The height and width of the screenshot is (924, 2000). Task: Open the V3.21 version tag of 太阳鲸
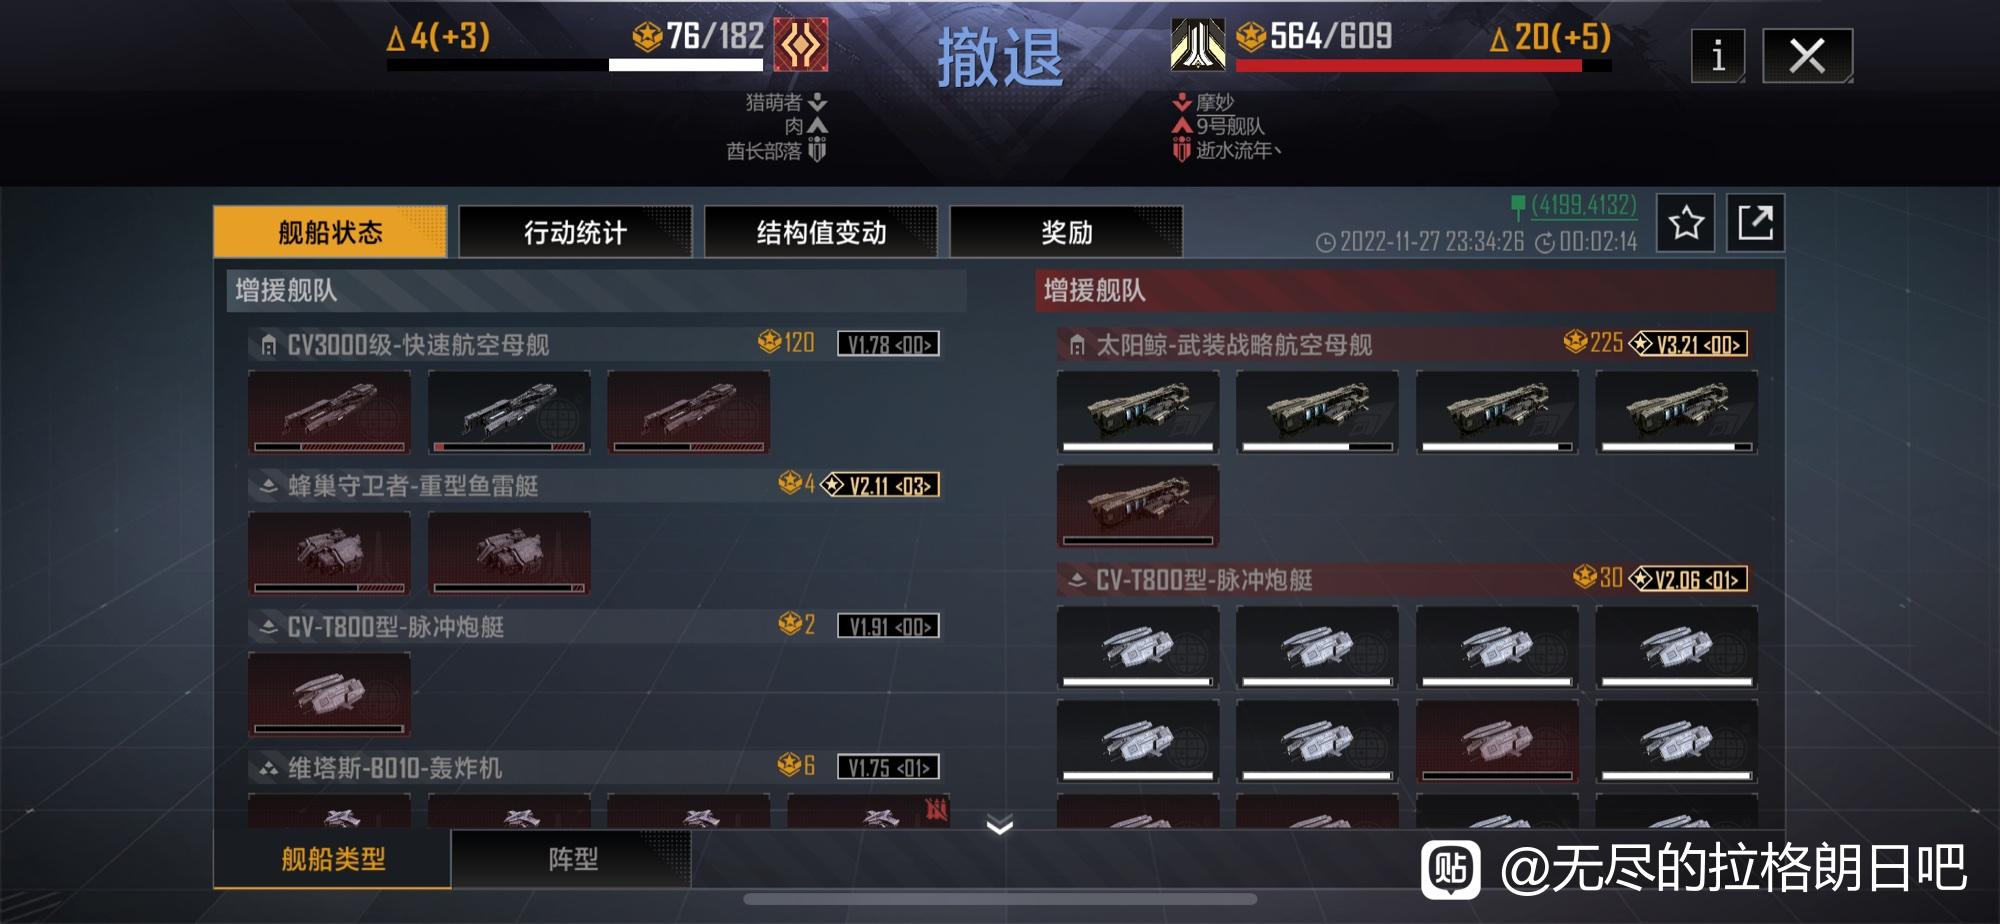pos(1689,344)
